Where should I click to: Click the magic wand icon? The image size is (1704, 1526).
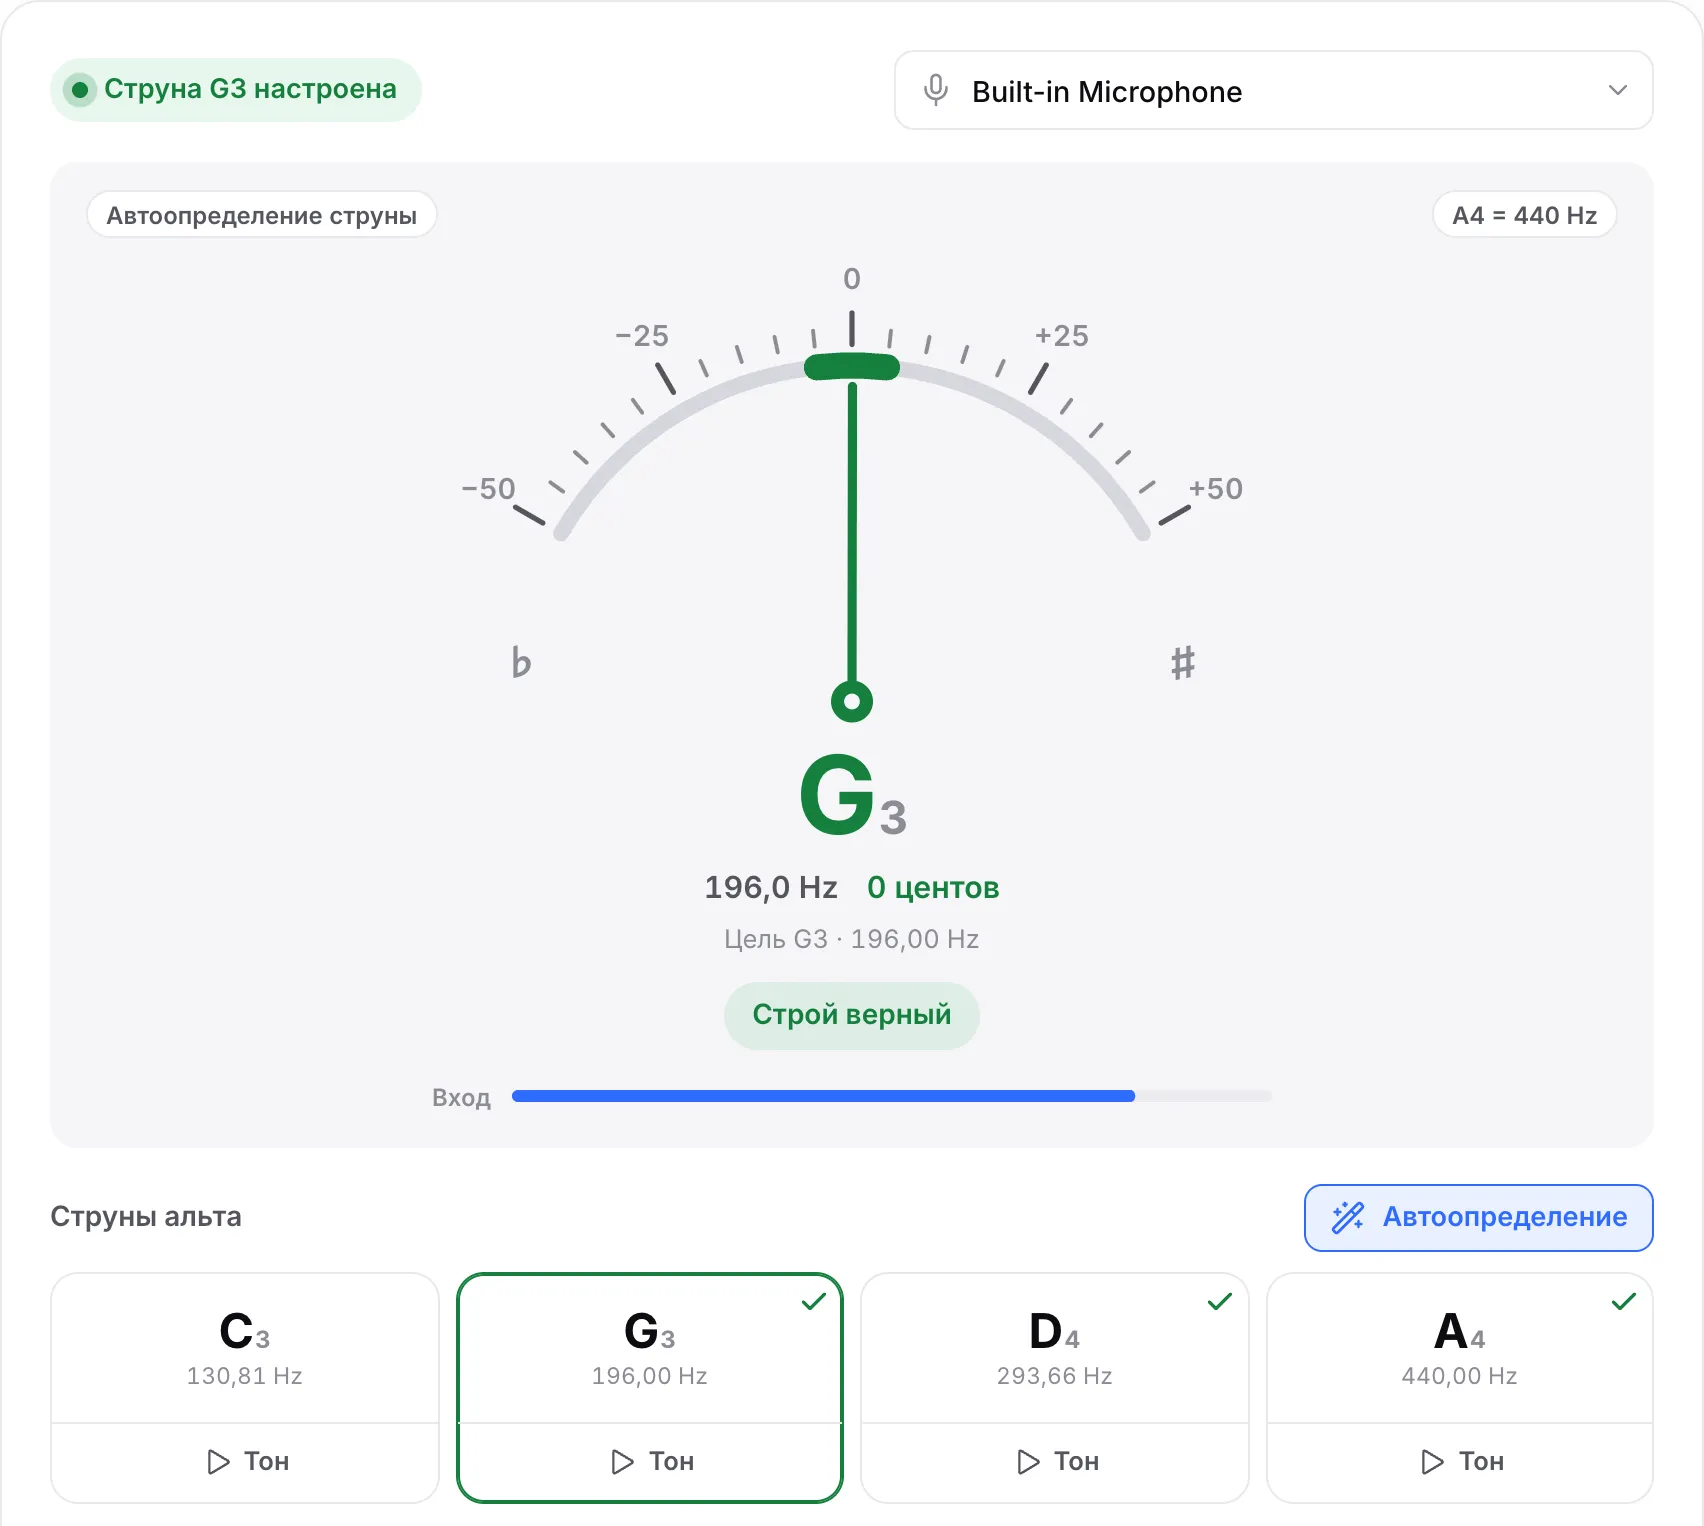(x=1348, y=1217)
